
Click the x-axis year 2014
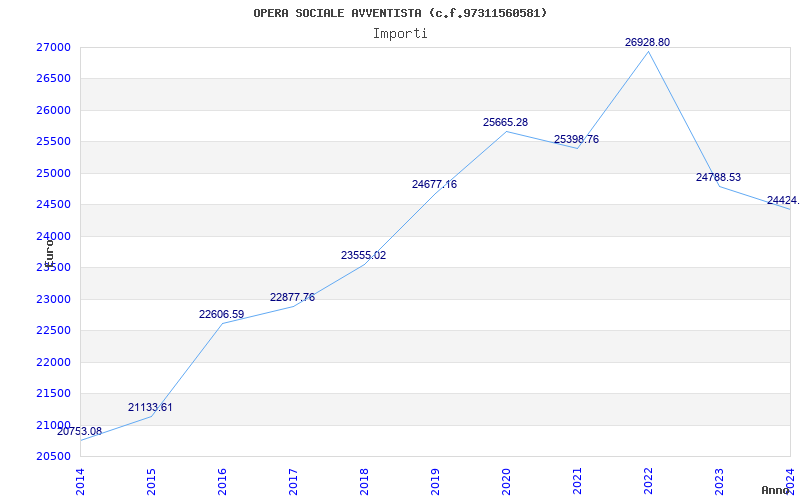(81, 482)
